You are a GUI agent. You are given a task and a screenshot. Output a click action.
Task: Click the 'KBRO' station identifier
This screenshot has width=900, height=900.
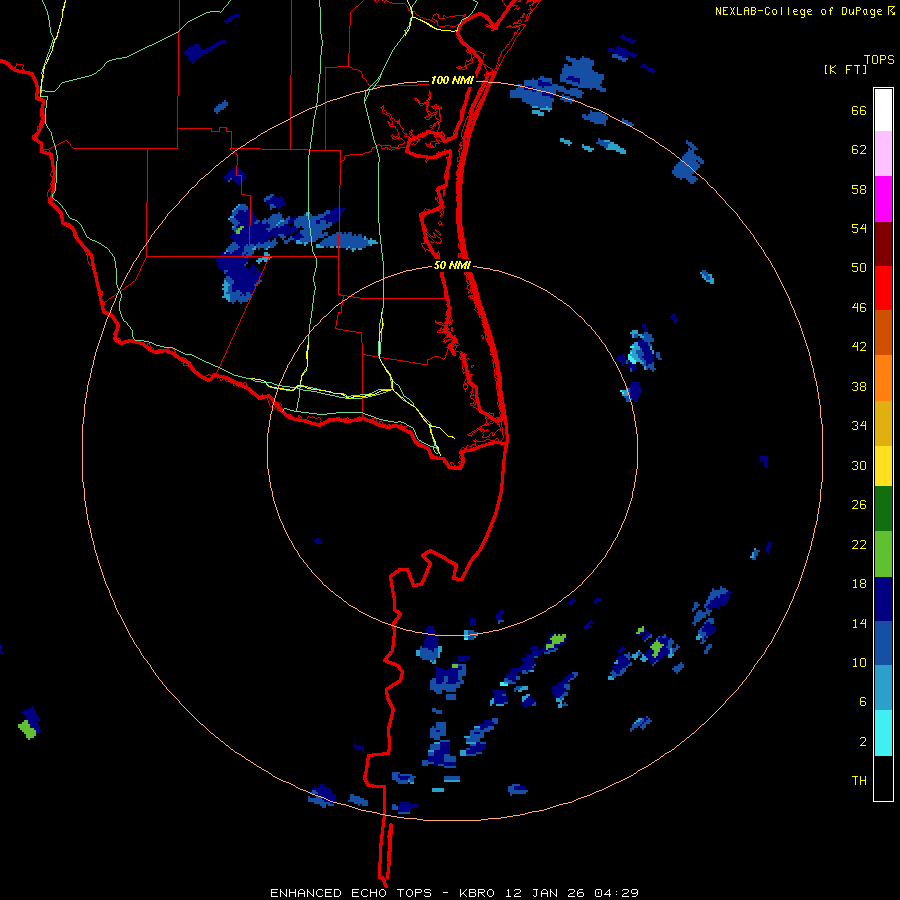[x=479, y=893]
